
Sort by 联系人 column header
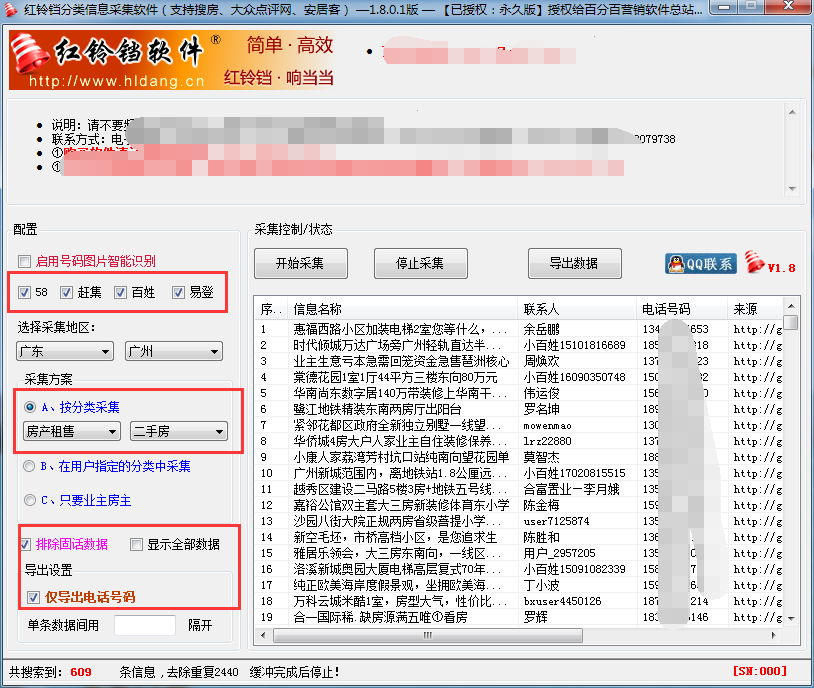(x=577, y=309)
